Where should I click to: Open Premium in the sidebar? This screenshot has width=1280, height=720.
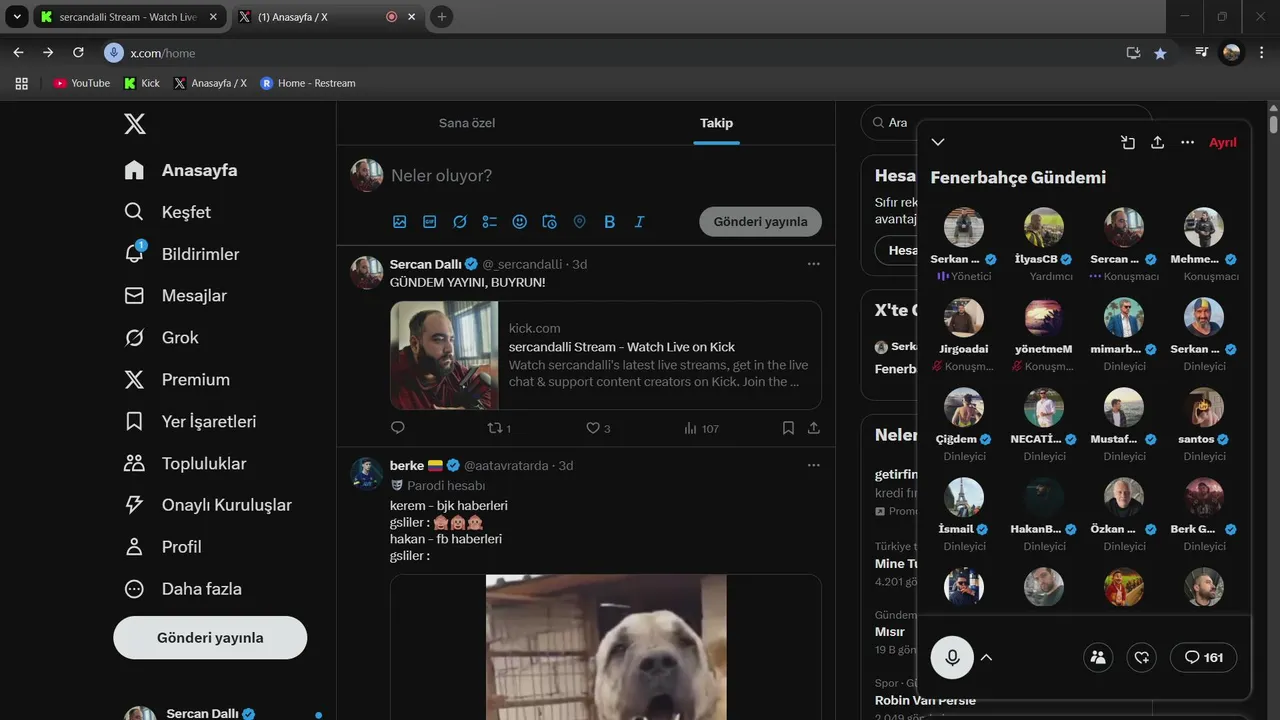point(176,380)
